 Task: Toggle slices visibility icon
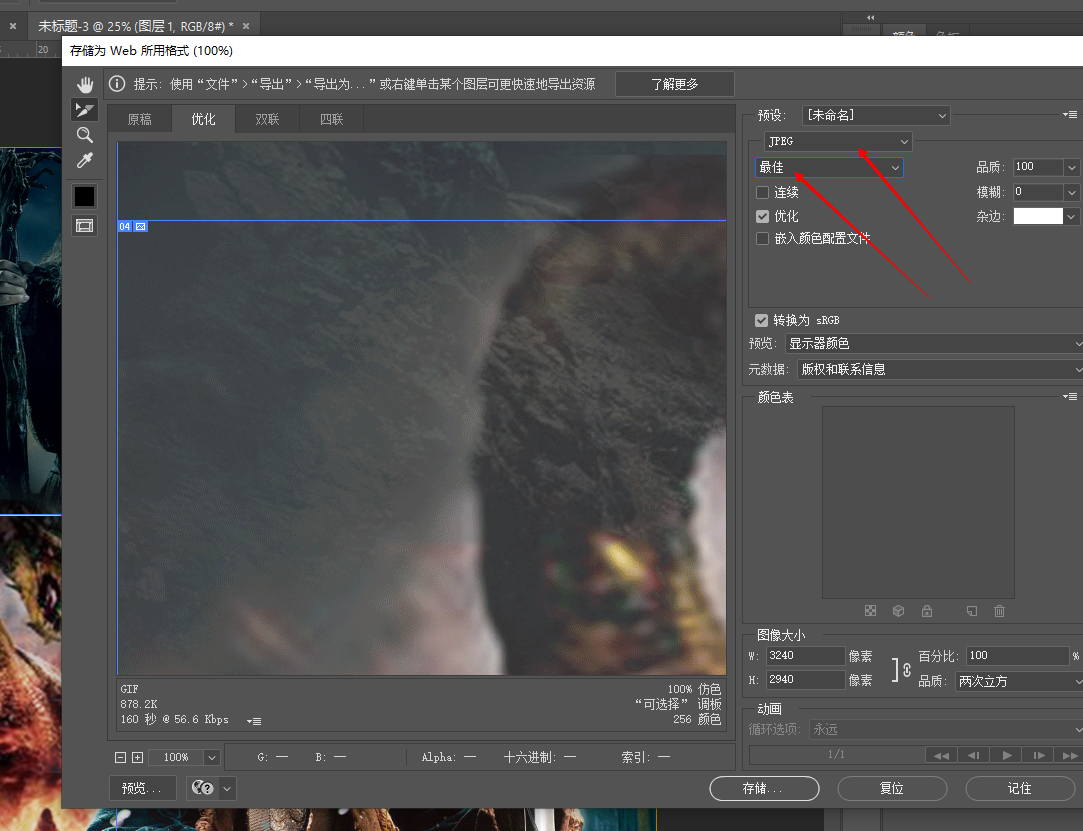click(85, 226)
